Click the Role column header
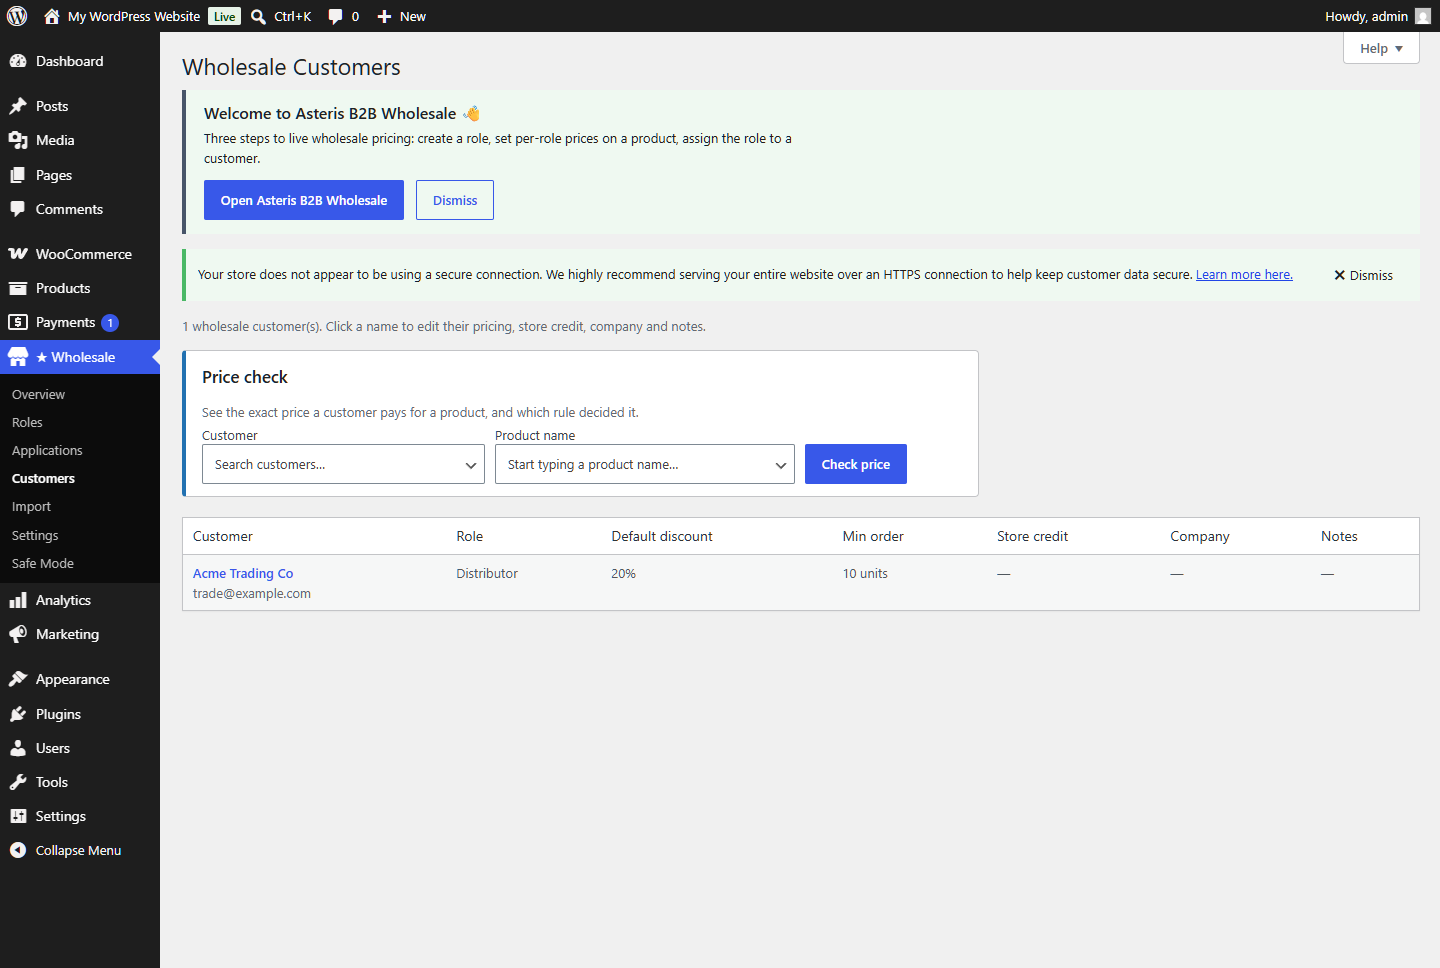Viewport: 1440px width, 968px height. [x=470, y=536]
